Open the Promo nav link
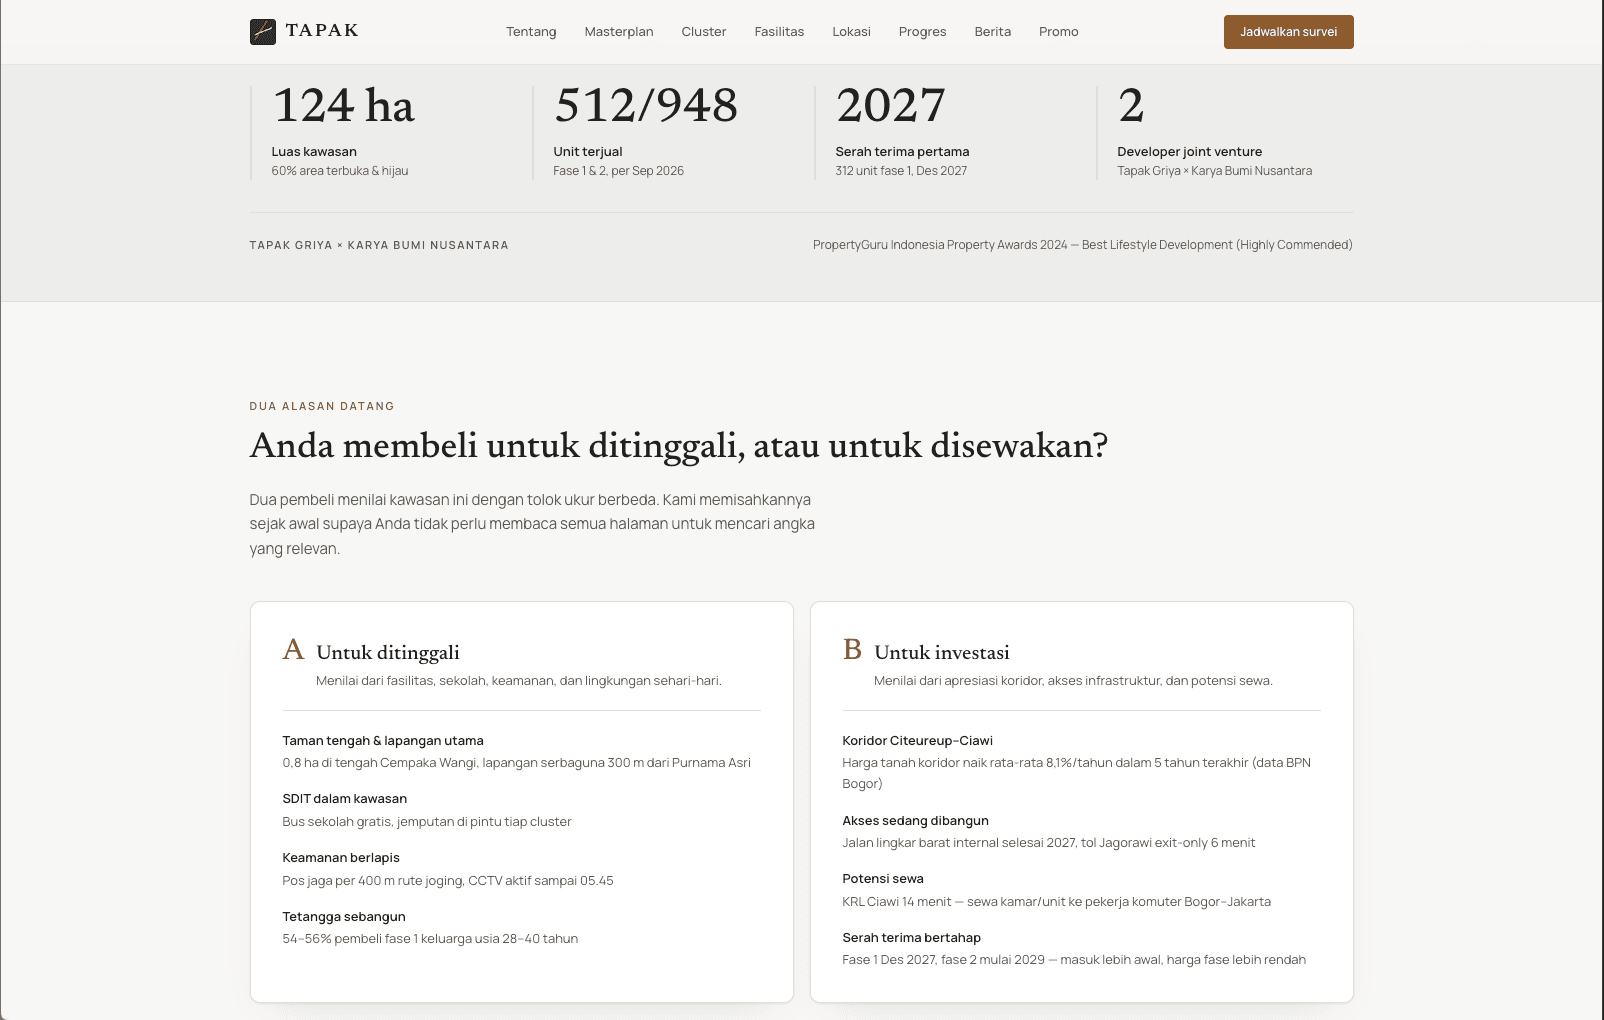This screenshot has height=1020, width=1604. point(1058,32)
